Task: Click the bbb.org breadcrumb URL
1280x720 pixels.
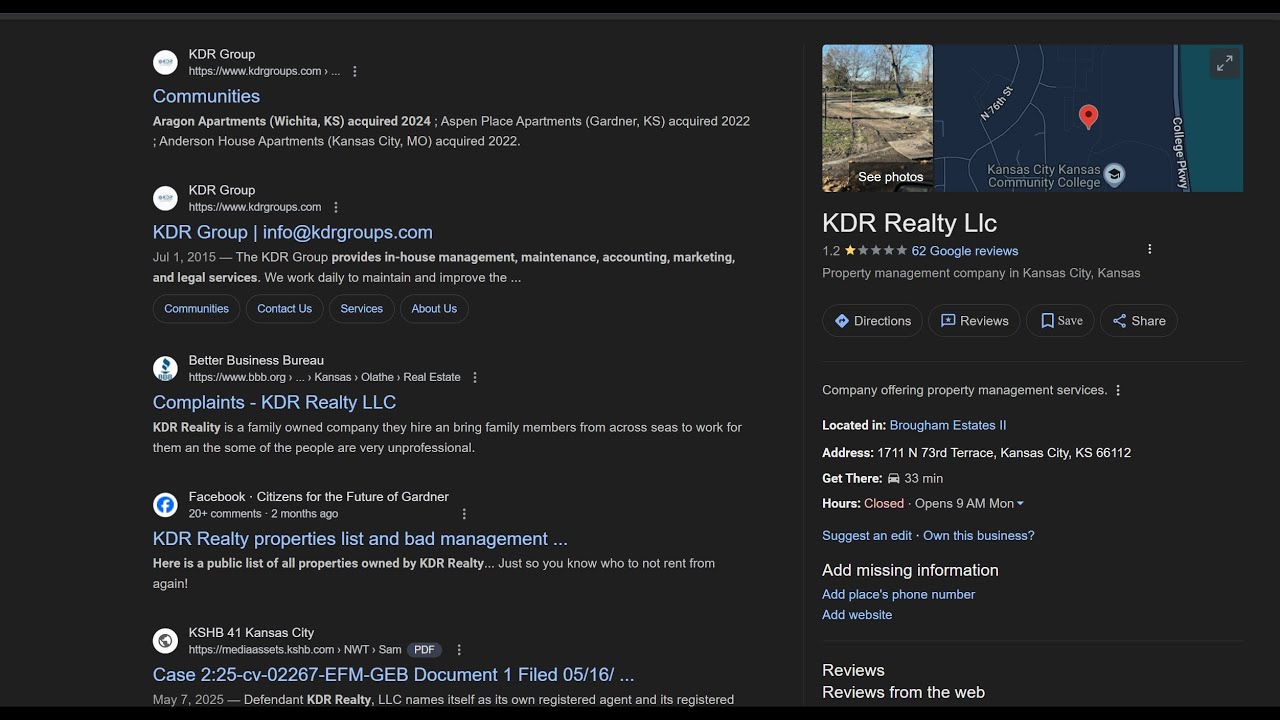Action: [325, 377]
